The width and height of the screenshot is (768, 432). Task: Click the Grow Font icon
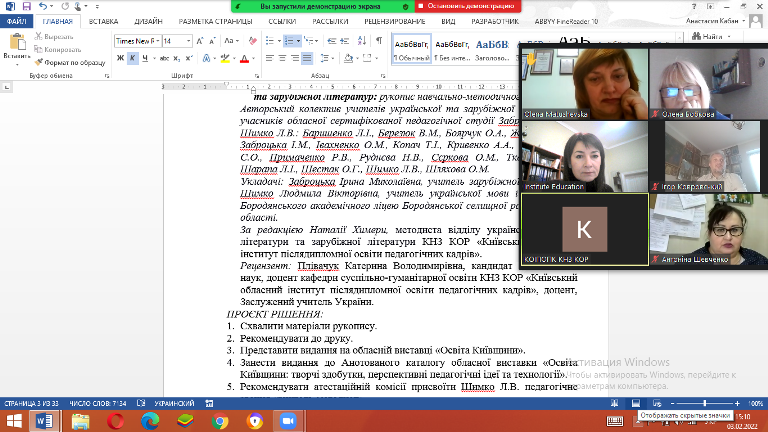click(200, 41)
